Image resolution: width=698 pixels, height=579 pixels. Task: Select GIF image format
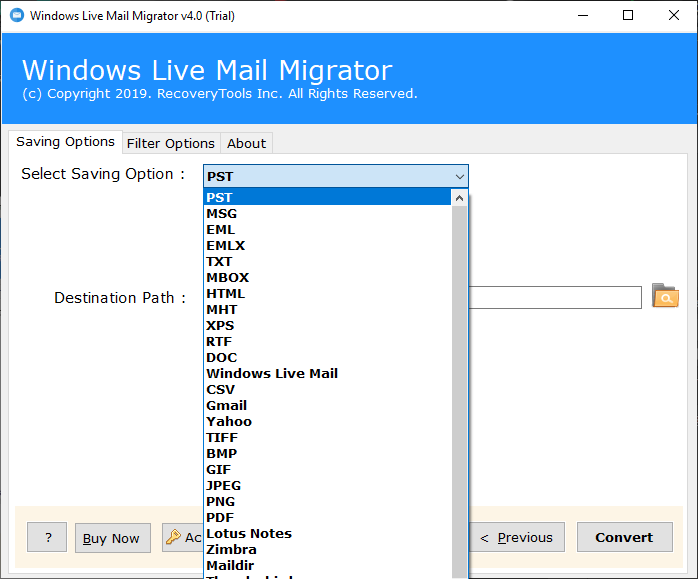327,470
